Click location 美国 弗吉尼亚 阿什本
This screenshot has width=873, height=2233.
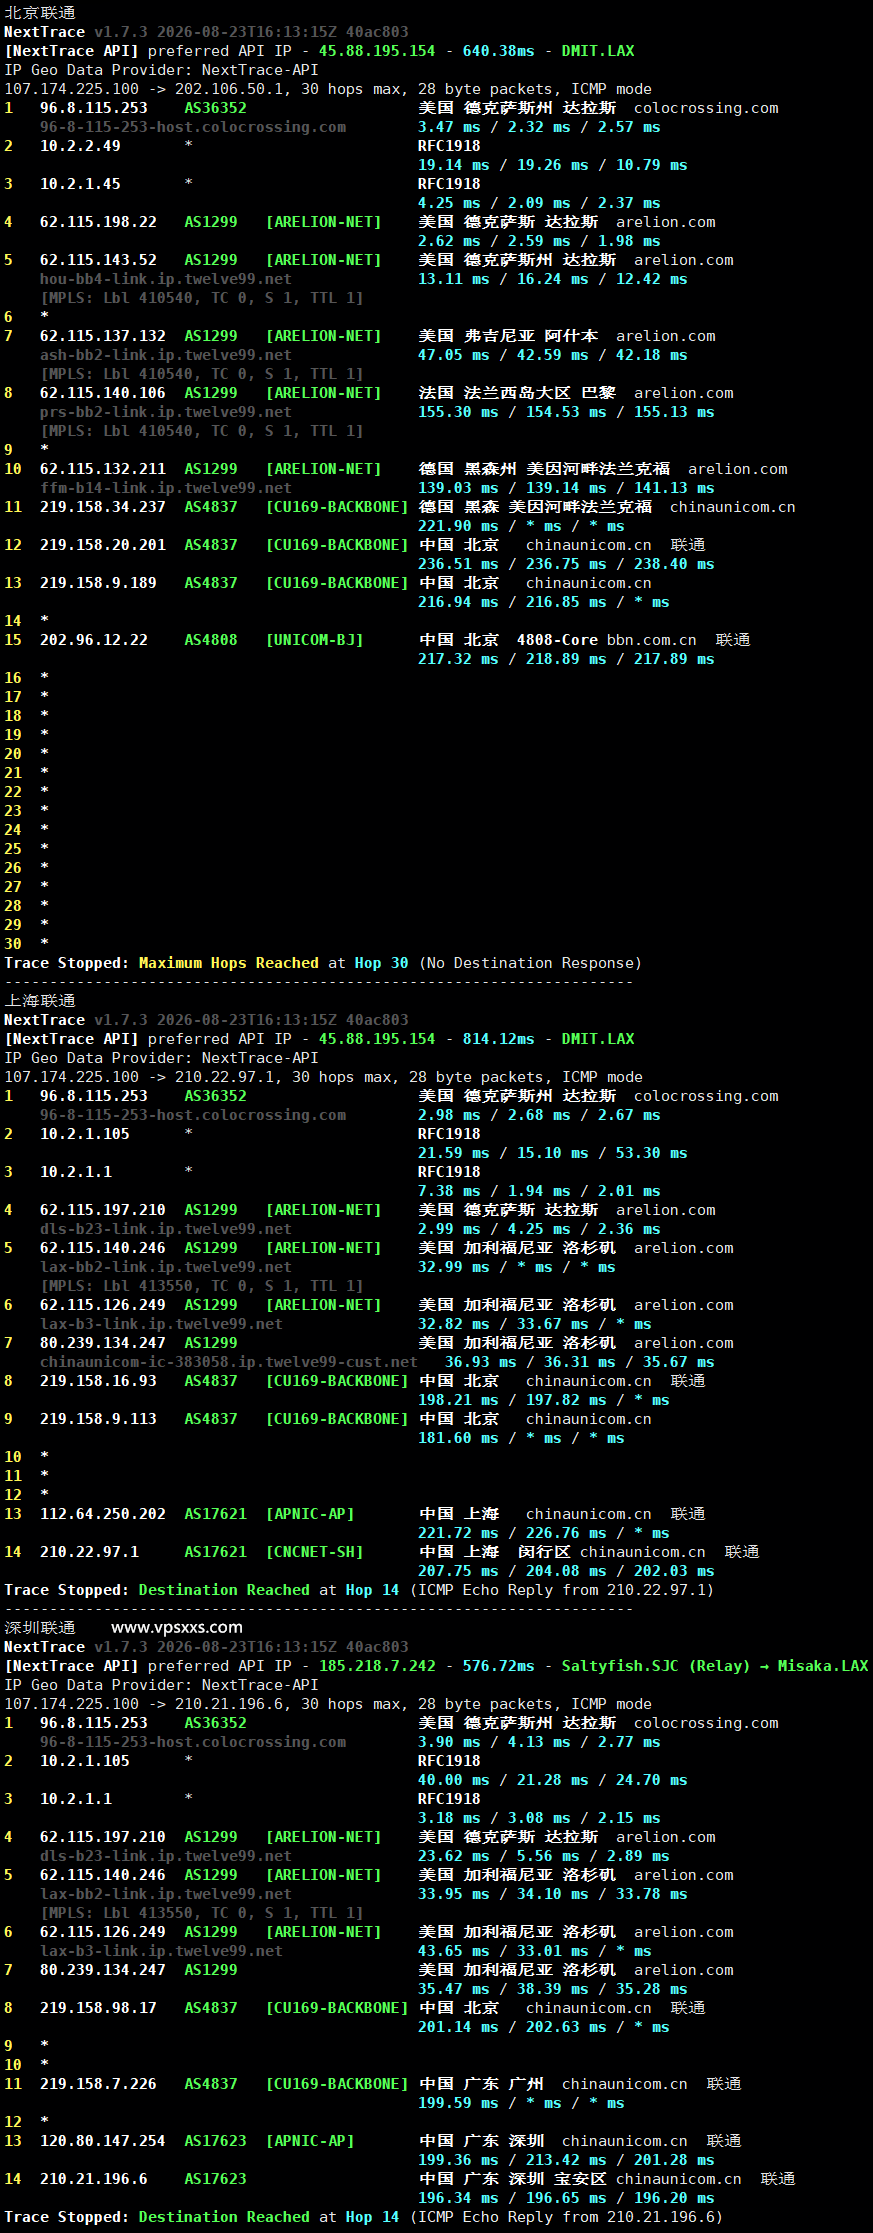508,336
